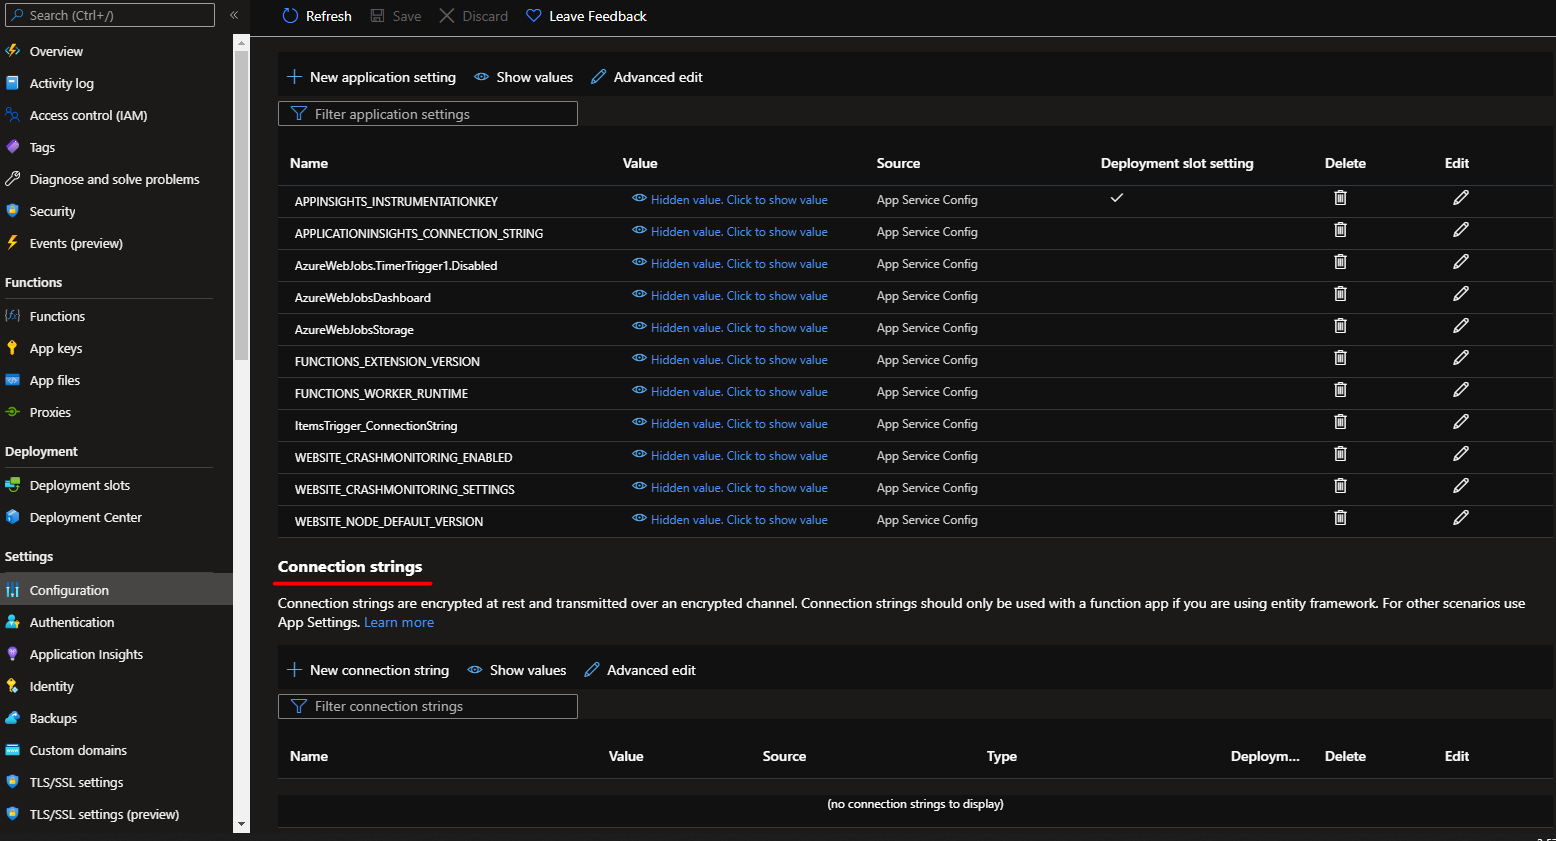Edit the AzureWebJobsStorage setting

click(x=1461, y=326)
